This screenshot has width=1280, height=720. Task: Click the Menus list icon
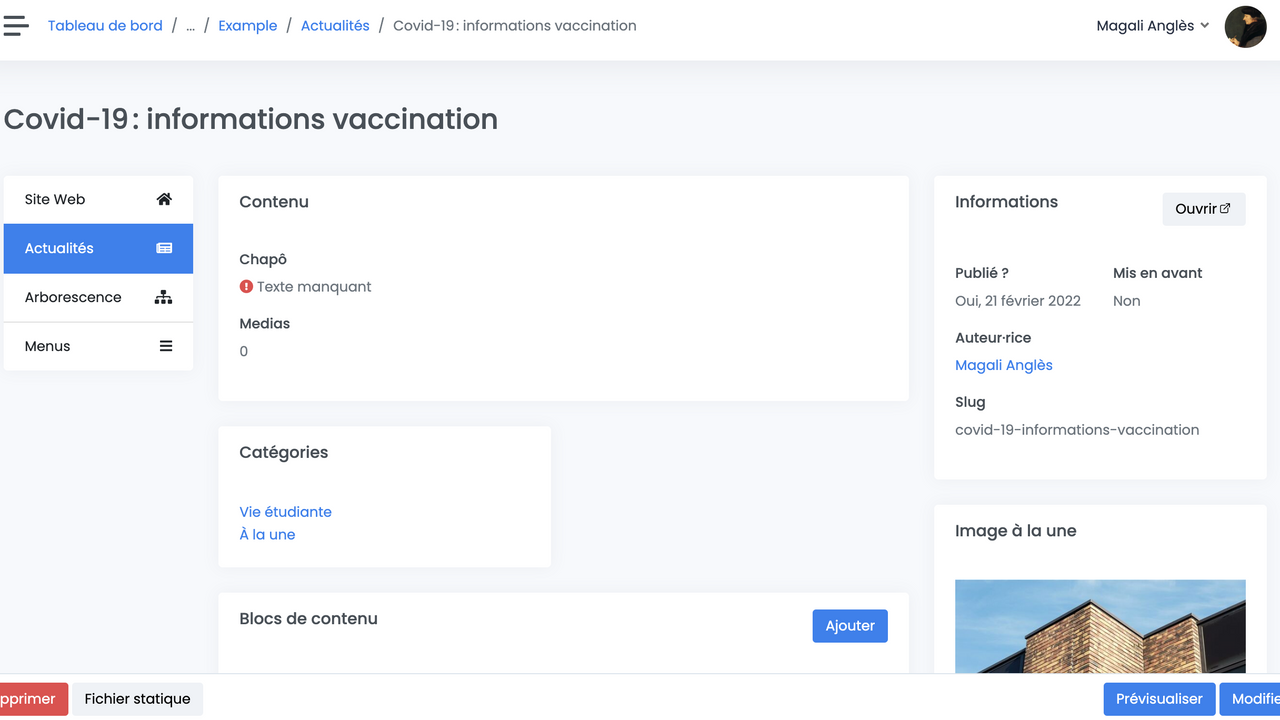pyautogui.click(x=166, y=346)
